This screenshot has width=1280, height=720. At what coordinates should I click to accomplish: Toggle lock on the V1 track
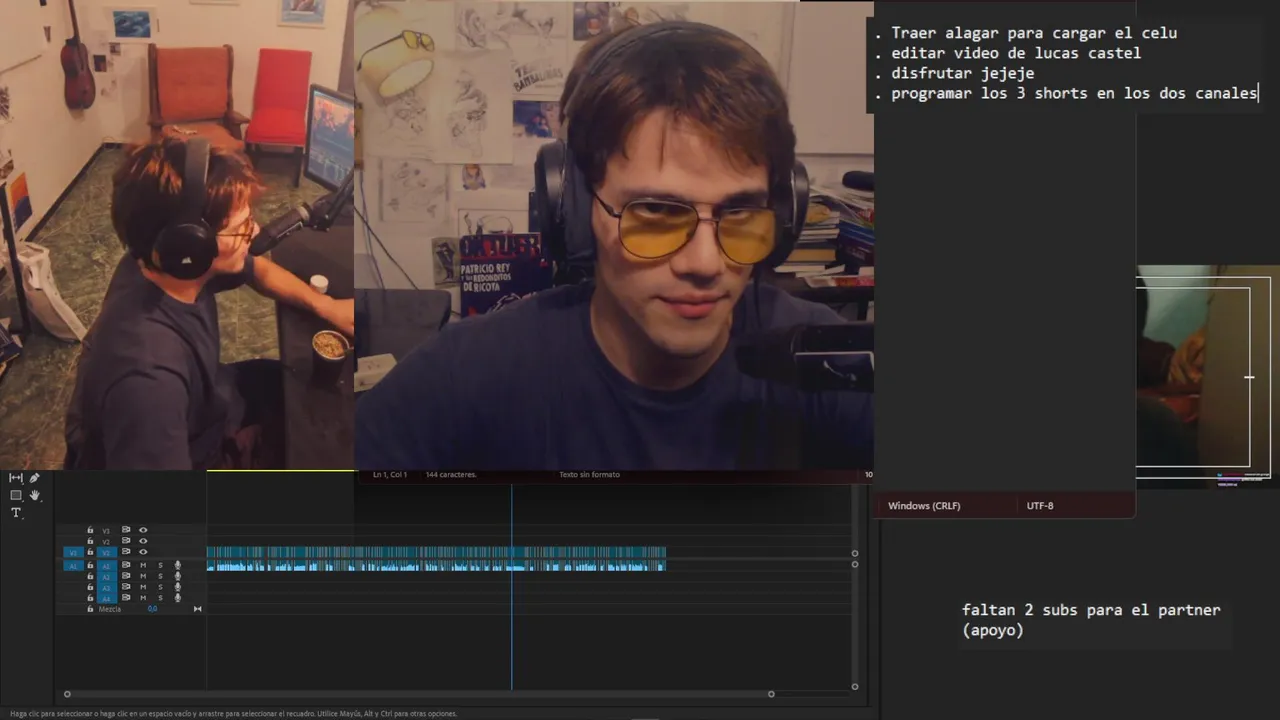[90, 552]
